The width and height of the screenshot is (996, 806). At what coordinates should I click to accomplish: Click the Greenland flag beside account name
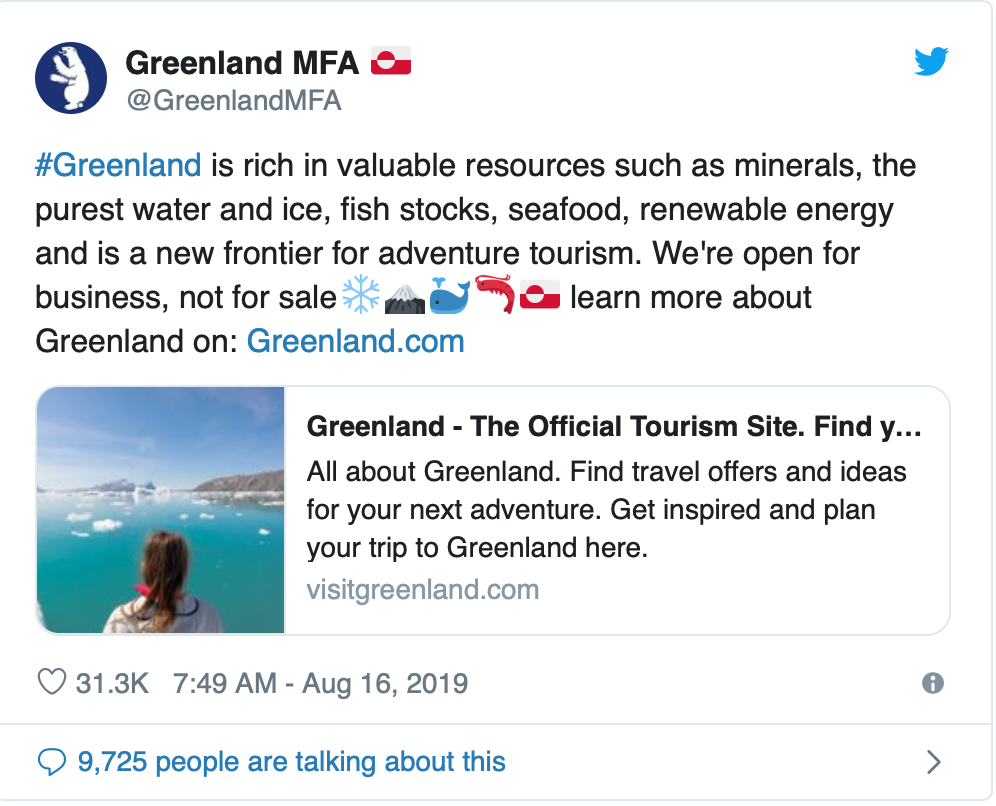click(391, 62)
